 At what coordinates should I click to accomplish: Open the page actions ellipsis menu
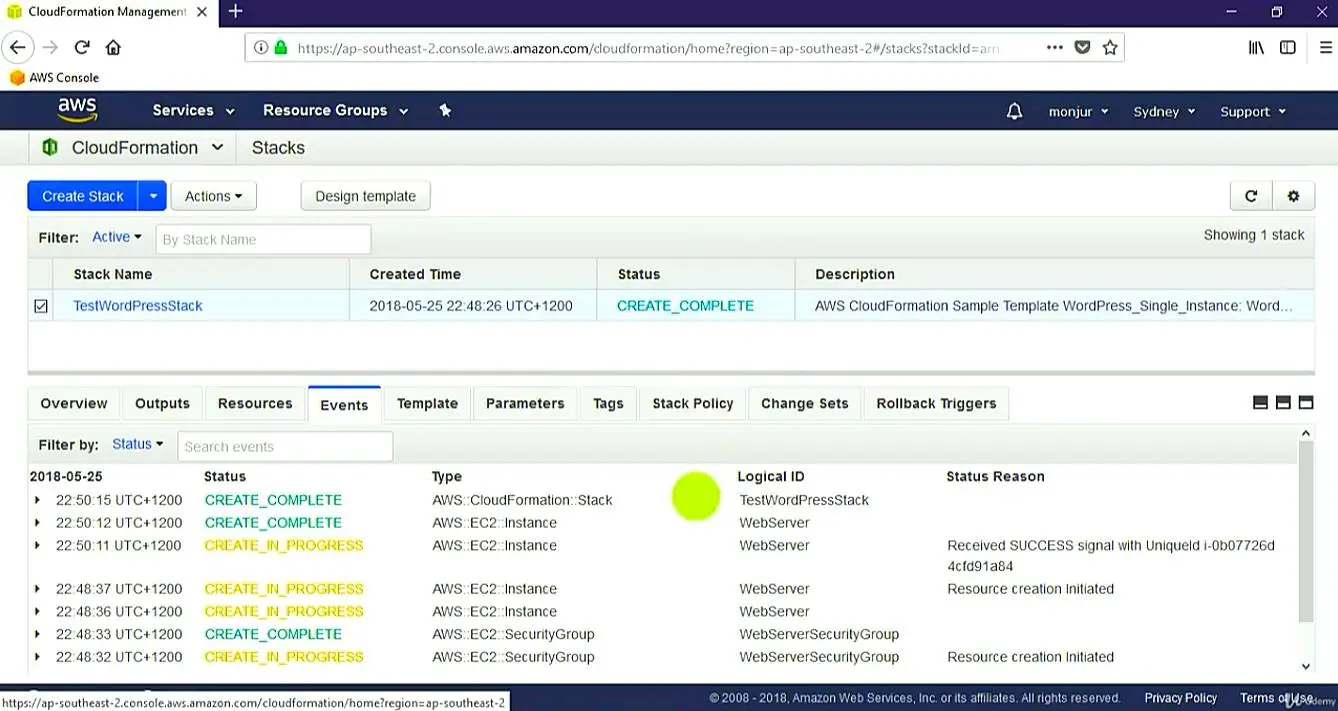click(x=1055, y=47)
